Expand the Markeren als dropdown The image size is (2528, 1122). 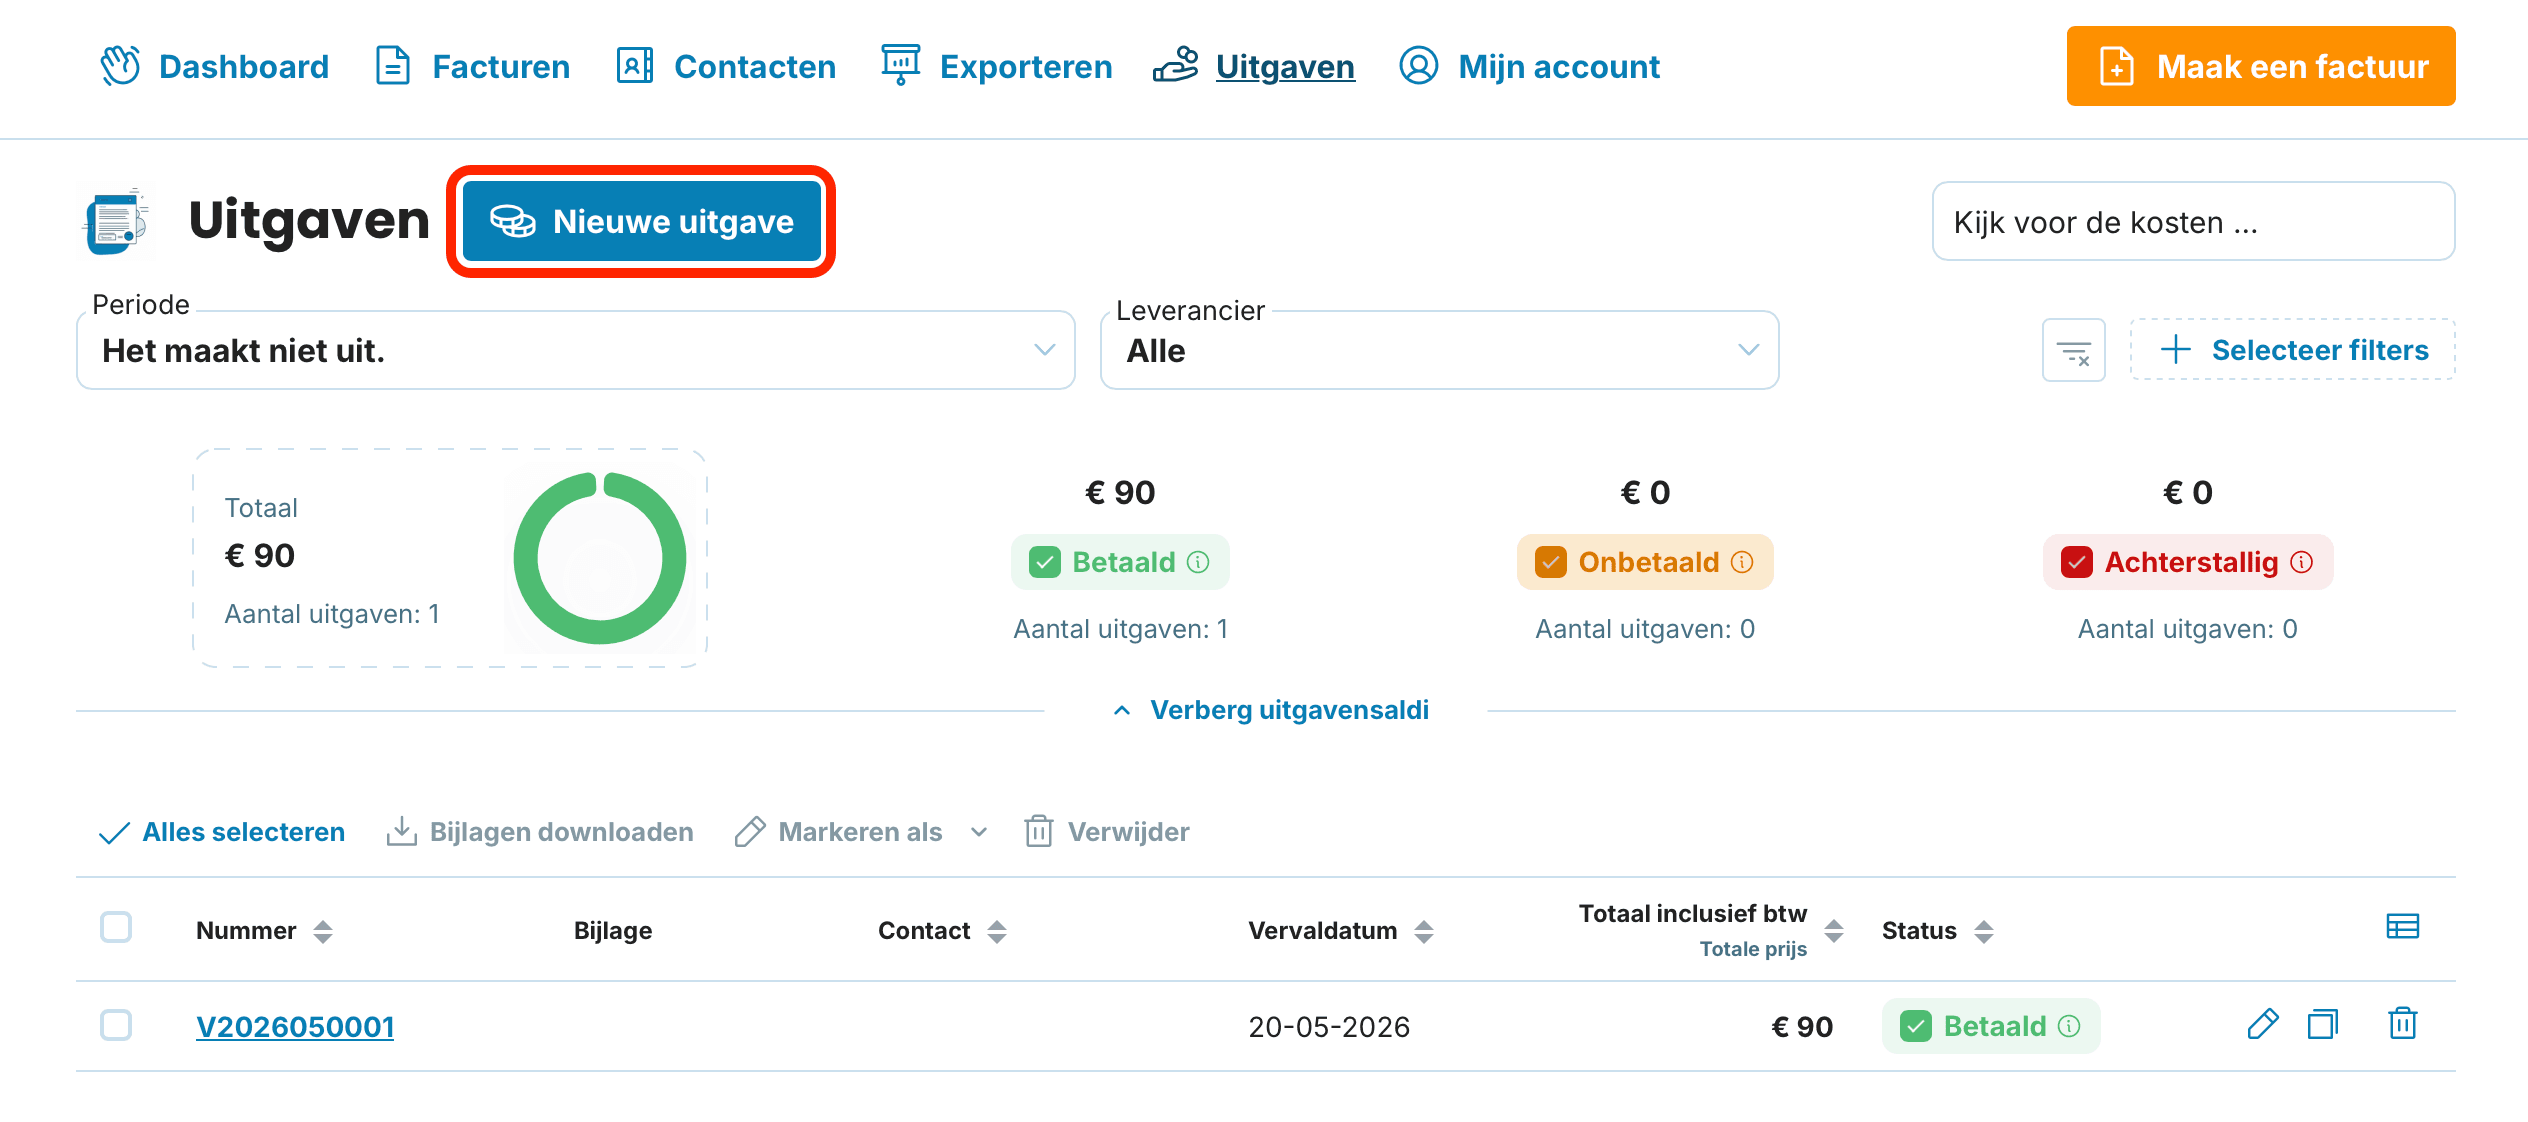click(862, 832)
